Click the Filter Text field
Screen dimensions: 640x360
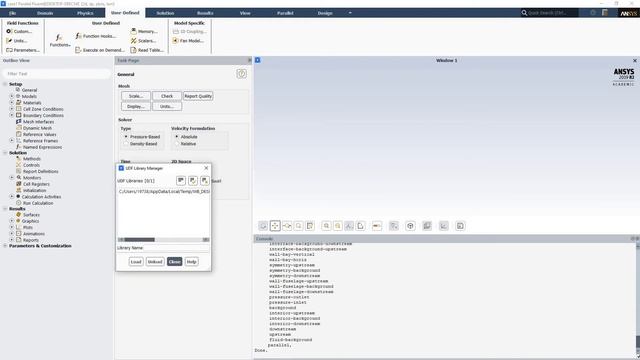56,74
